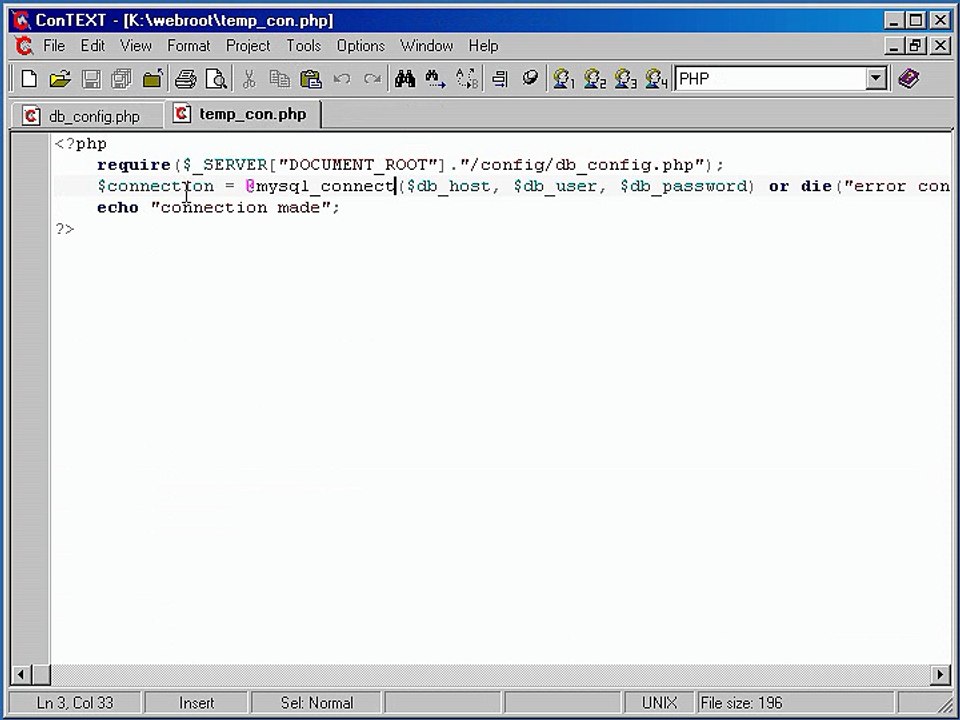Run user command key 2
Viewport: 960px width, 720px height.
[594, 79]
